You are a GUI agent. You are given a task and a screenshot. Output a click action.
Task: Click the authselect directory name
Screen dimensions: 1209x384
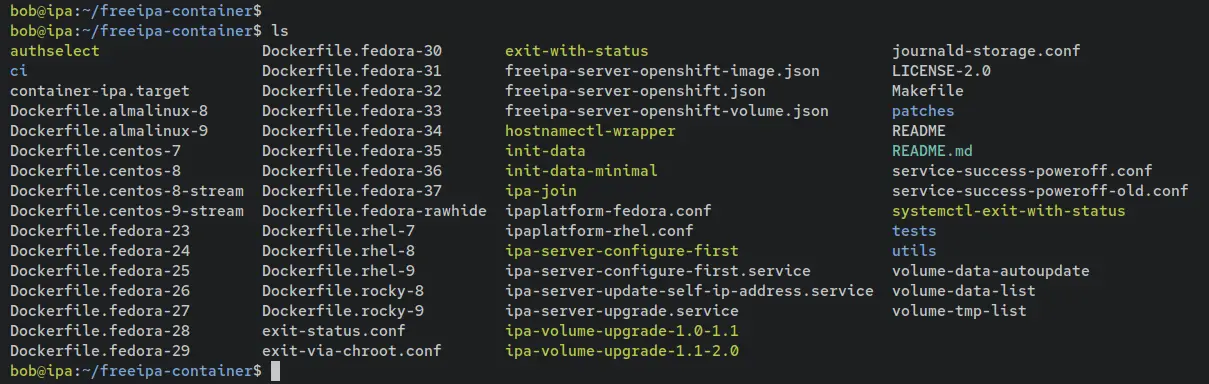55,51
